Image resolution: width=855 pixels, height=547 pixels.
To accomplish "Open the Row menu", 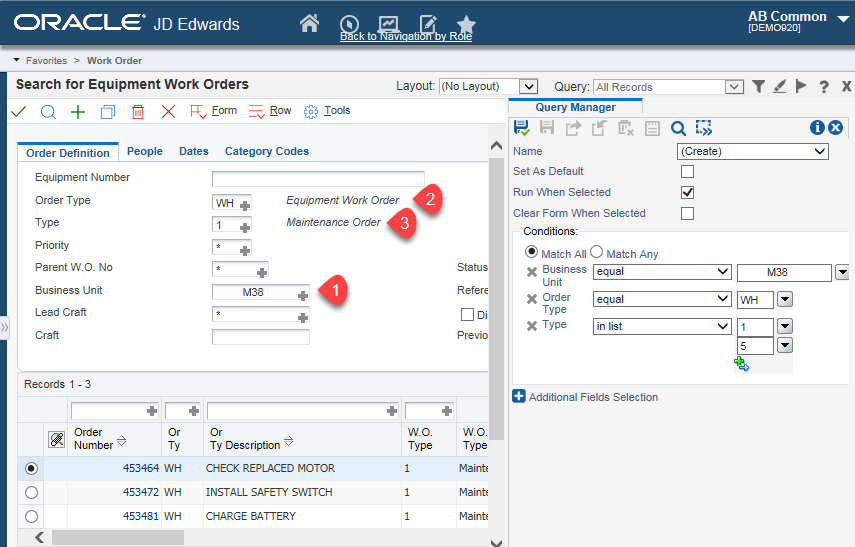I will (x=270, y=111).
